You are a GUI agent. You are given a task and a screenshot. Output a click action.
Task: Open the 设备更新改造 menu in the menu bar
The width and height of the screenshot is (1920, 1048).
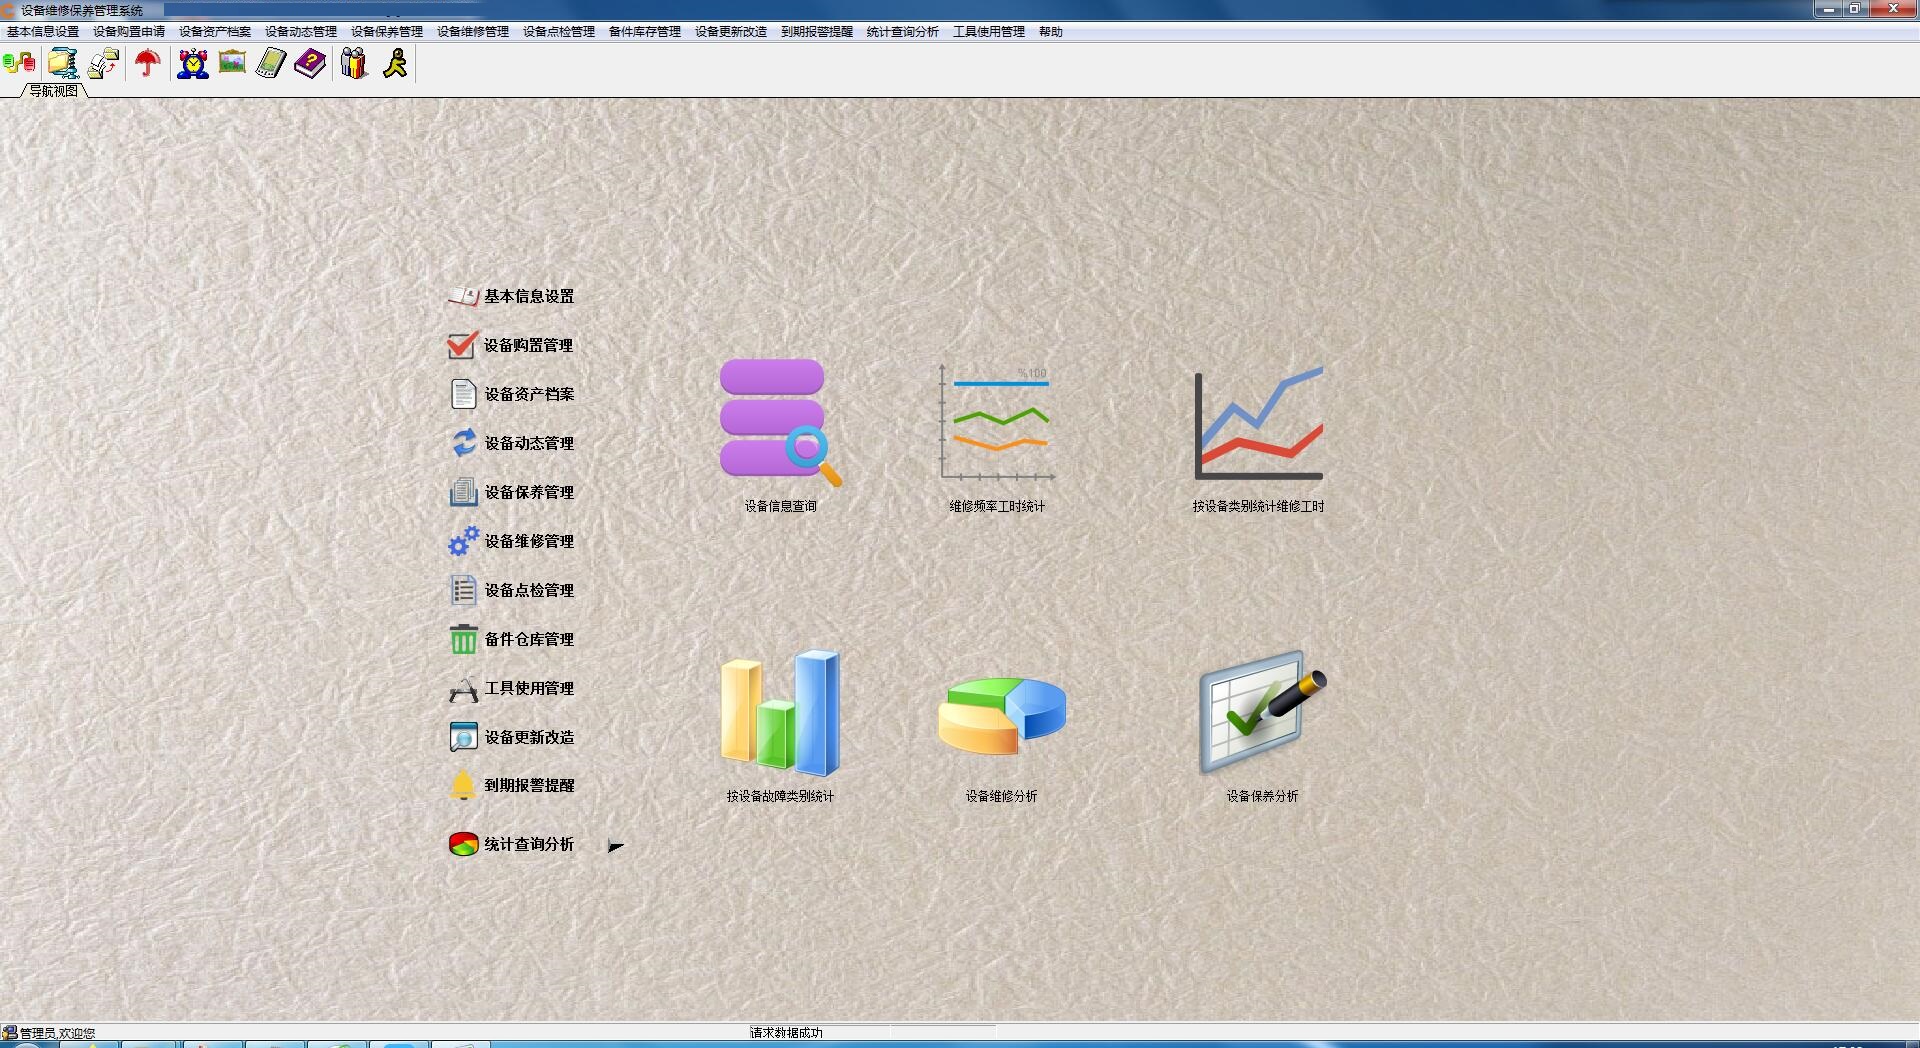click(x=731, y=32)
